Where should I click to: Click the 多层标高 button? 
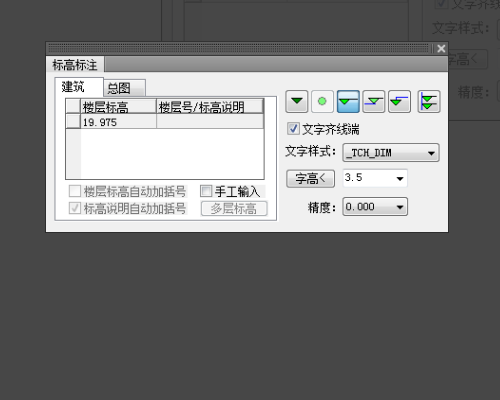(234, 209)
